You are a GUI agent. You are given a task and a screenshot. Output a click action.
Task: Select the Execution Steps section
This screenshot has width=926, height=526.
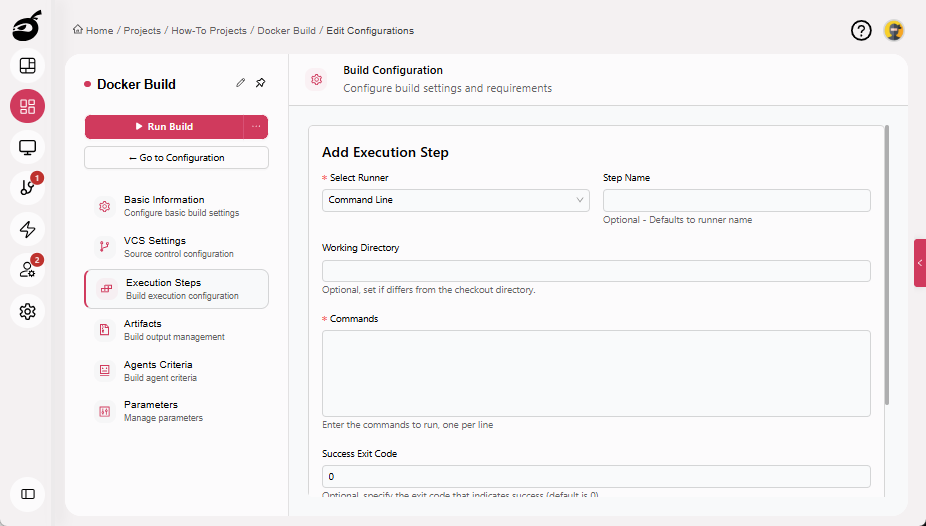click(x=176, y=289)
